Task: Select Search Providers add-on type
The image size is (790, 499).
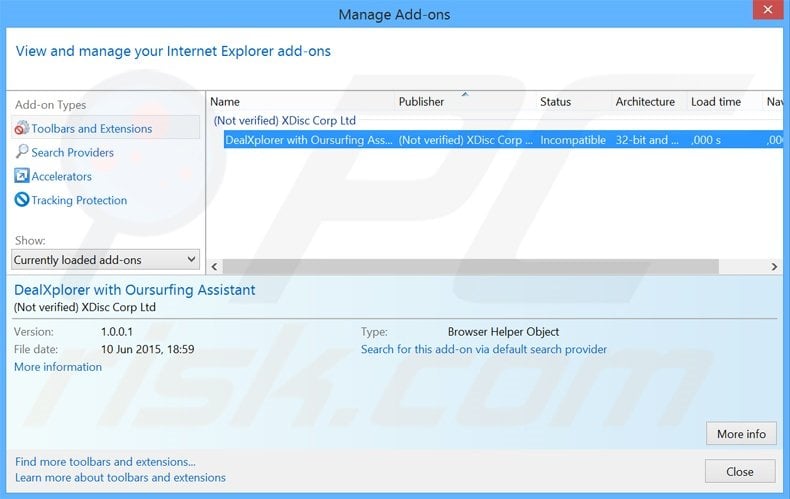Action: (73, 152)
